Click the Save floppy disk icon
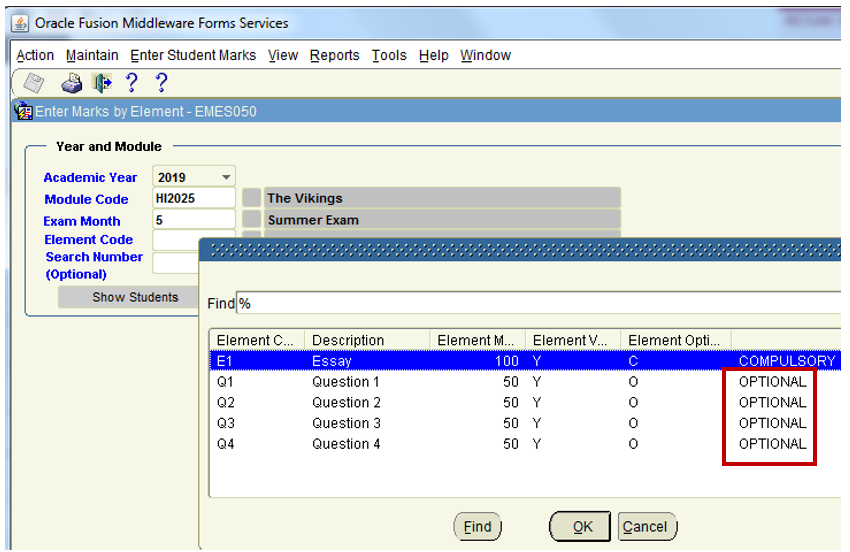 [34, 84]
